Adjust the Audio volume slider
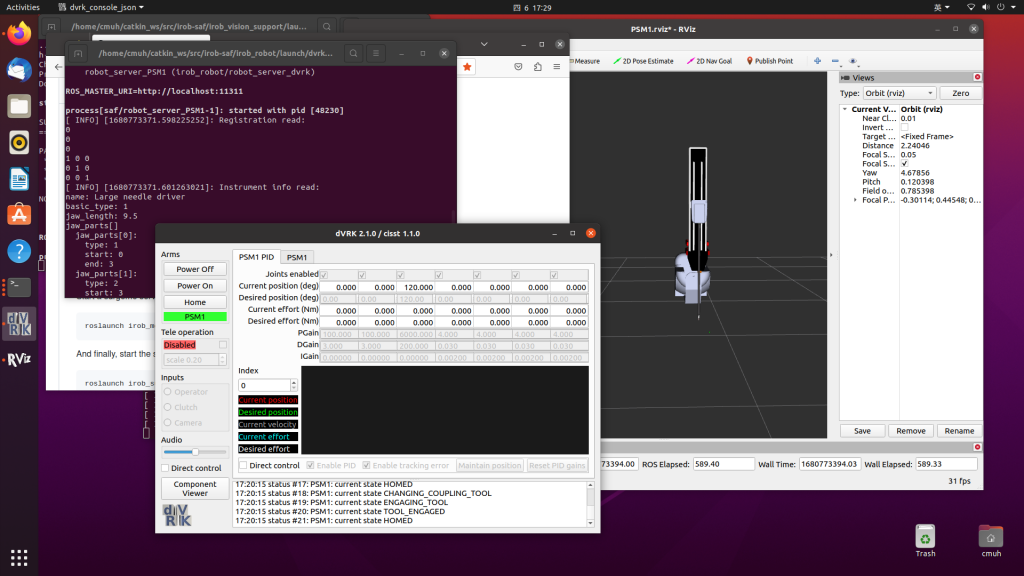The height and width of the screenshot is (576, 1024). click(194, 452)
